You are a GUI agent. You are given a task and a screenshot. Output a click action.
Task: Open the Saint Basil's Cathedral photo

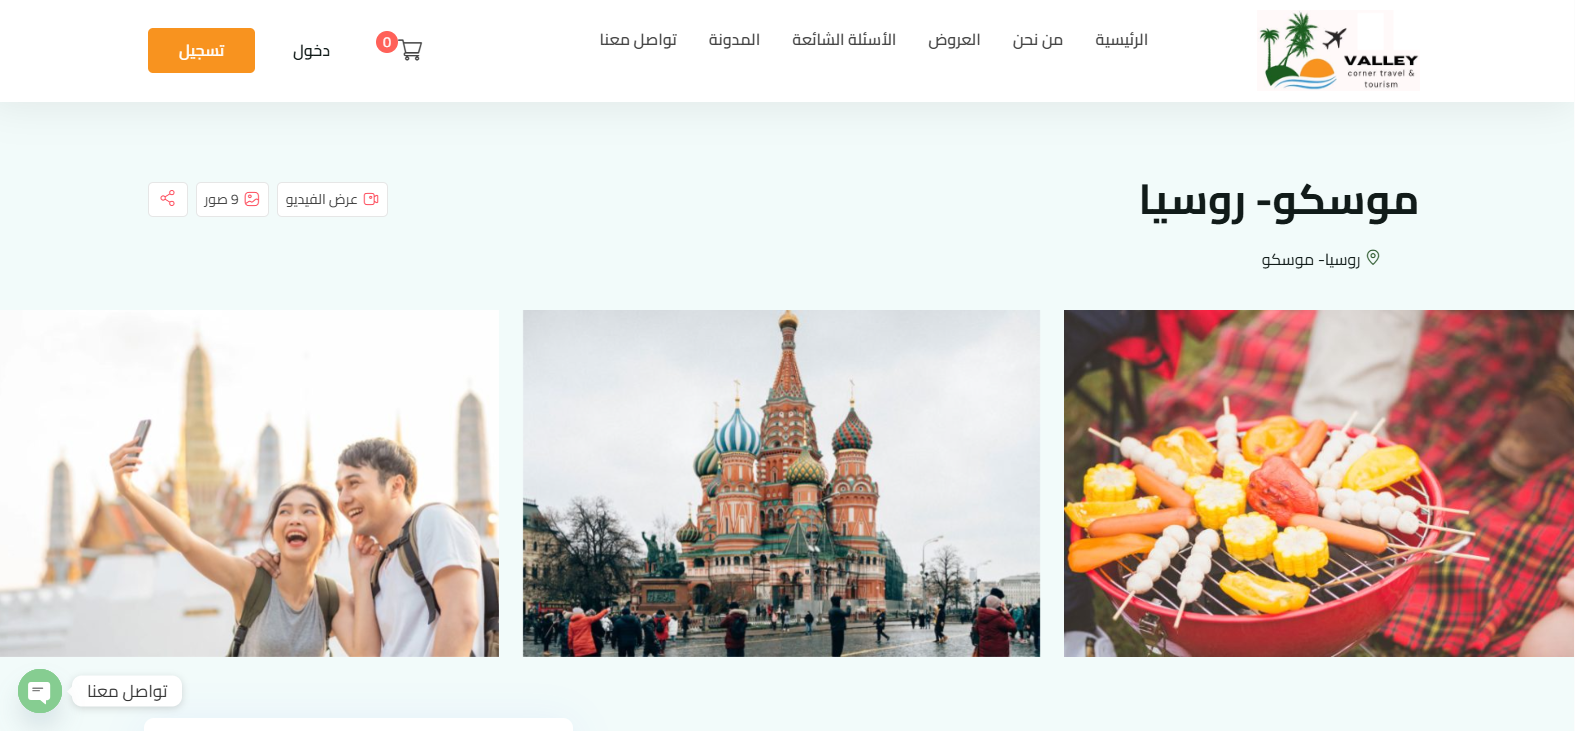pyautogui.click(x=781, y=483)
